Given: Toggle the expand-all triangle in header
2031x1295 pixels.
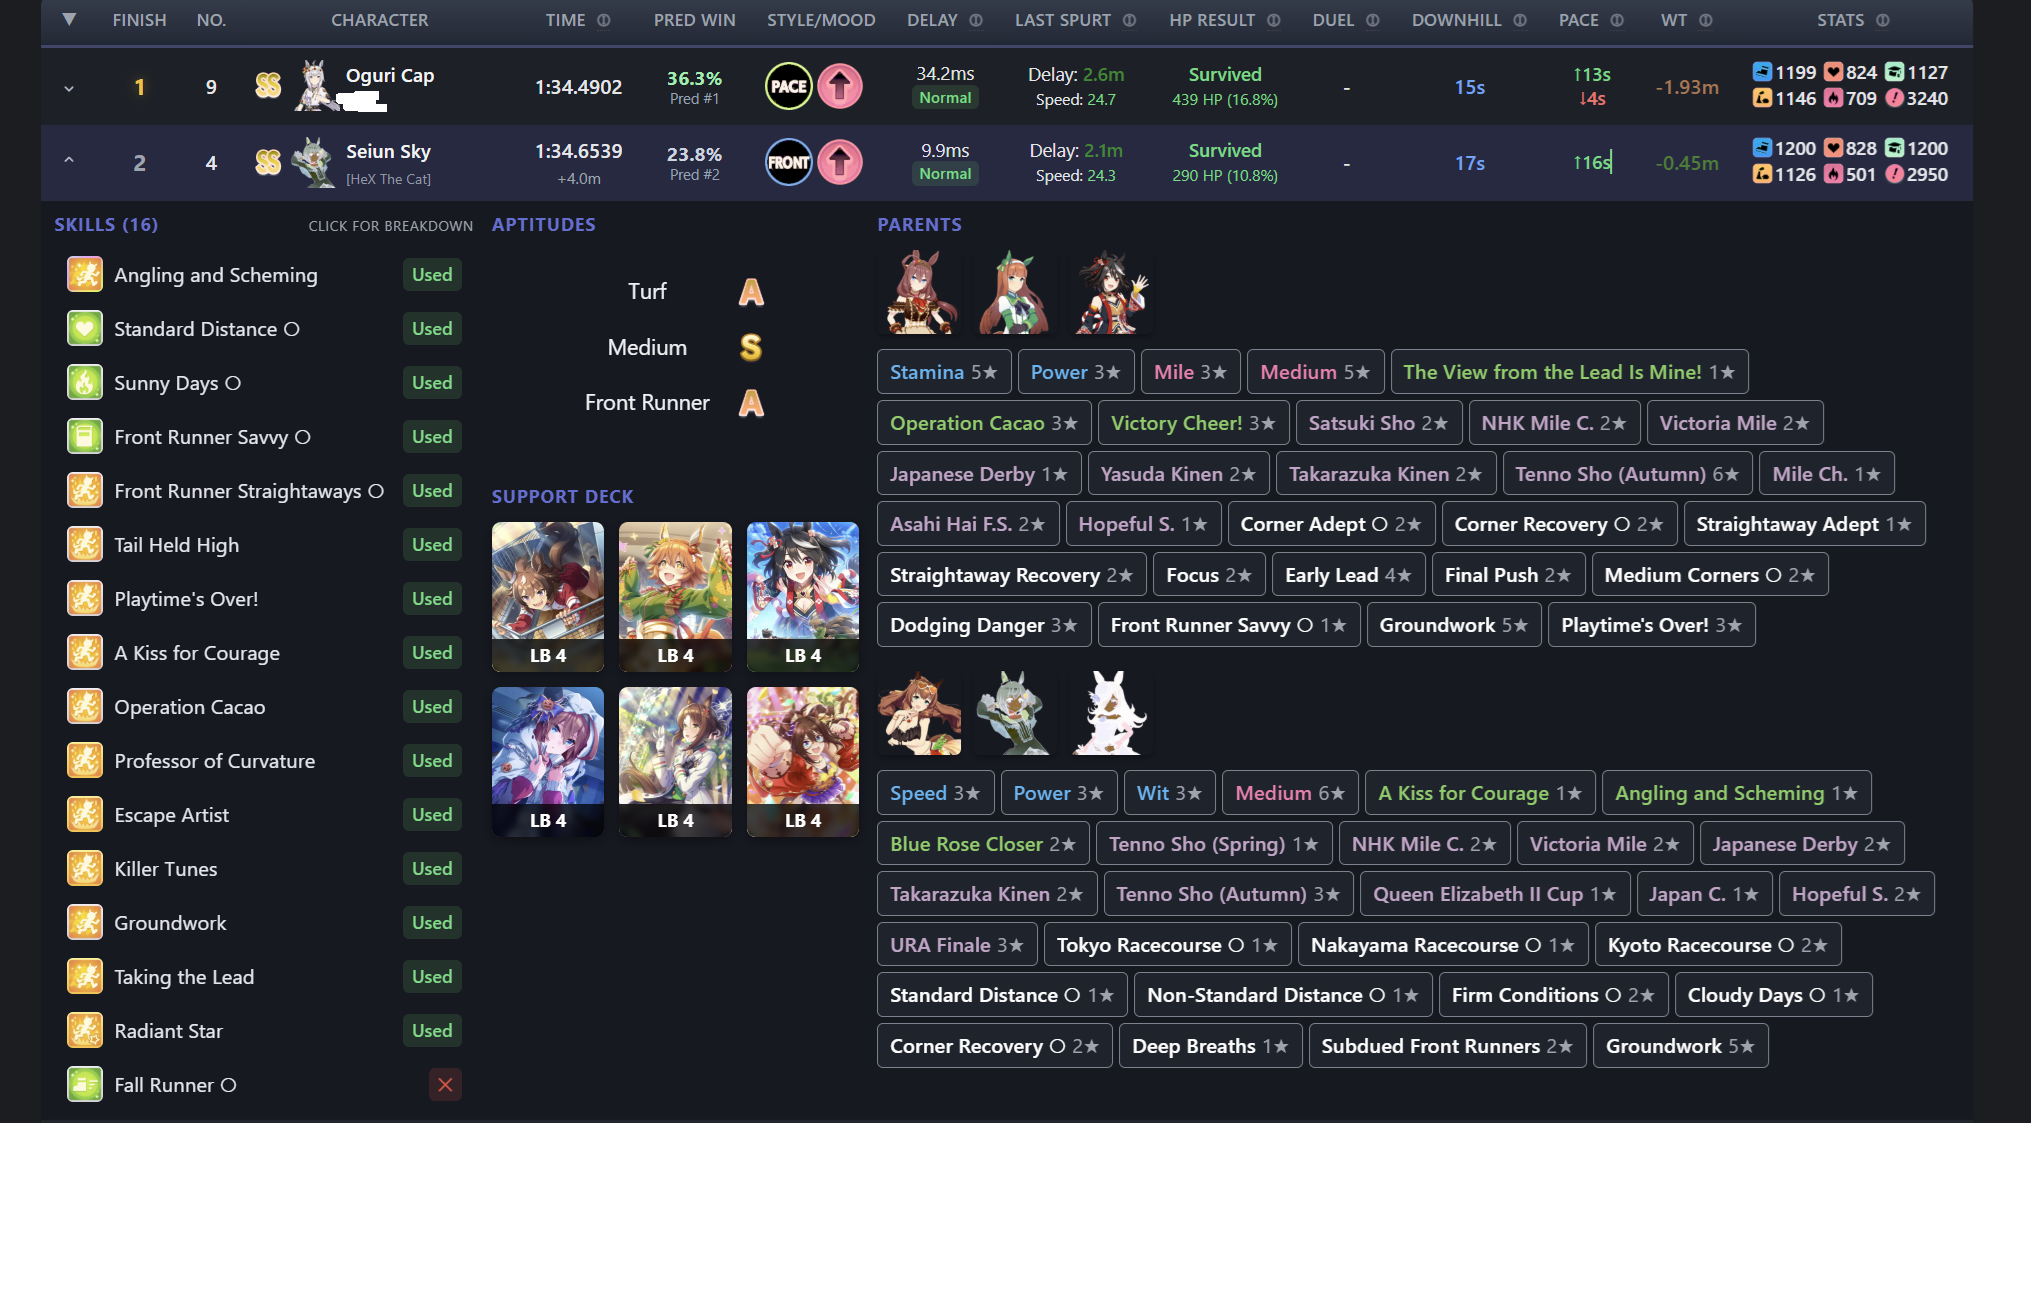Looking at the screenshot, I should point(69,19).
